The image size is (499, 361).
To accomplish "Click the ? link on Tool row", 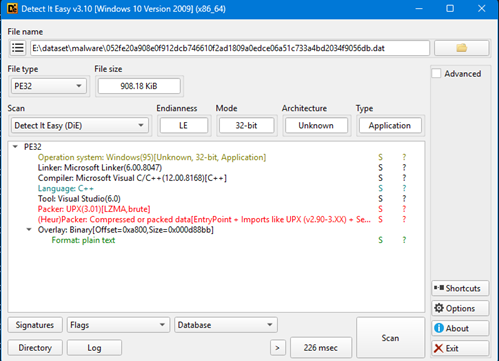I will 404,199.
